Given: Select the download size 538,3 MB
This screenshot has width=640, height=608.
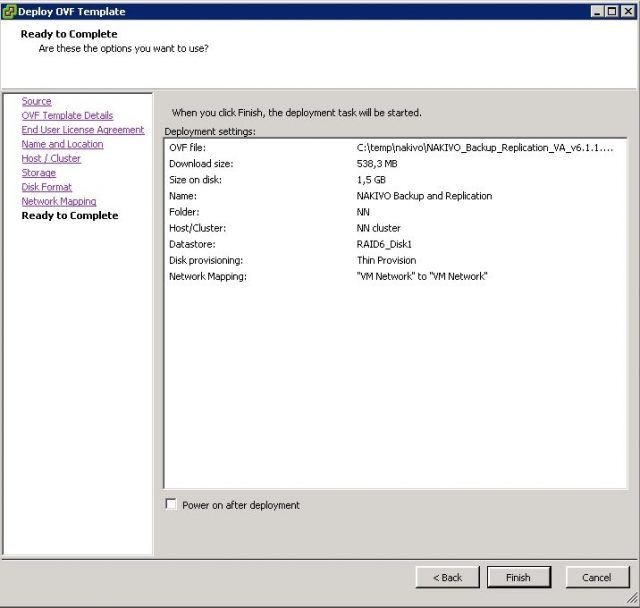Looking at the screenshot, I should tap(377, 164).
